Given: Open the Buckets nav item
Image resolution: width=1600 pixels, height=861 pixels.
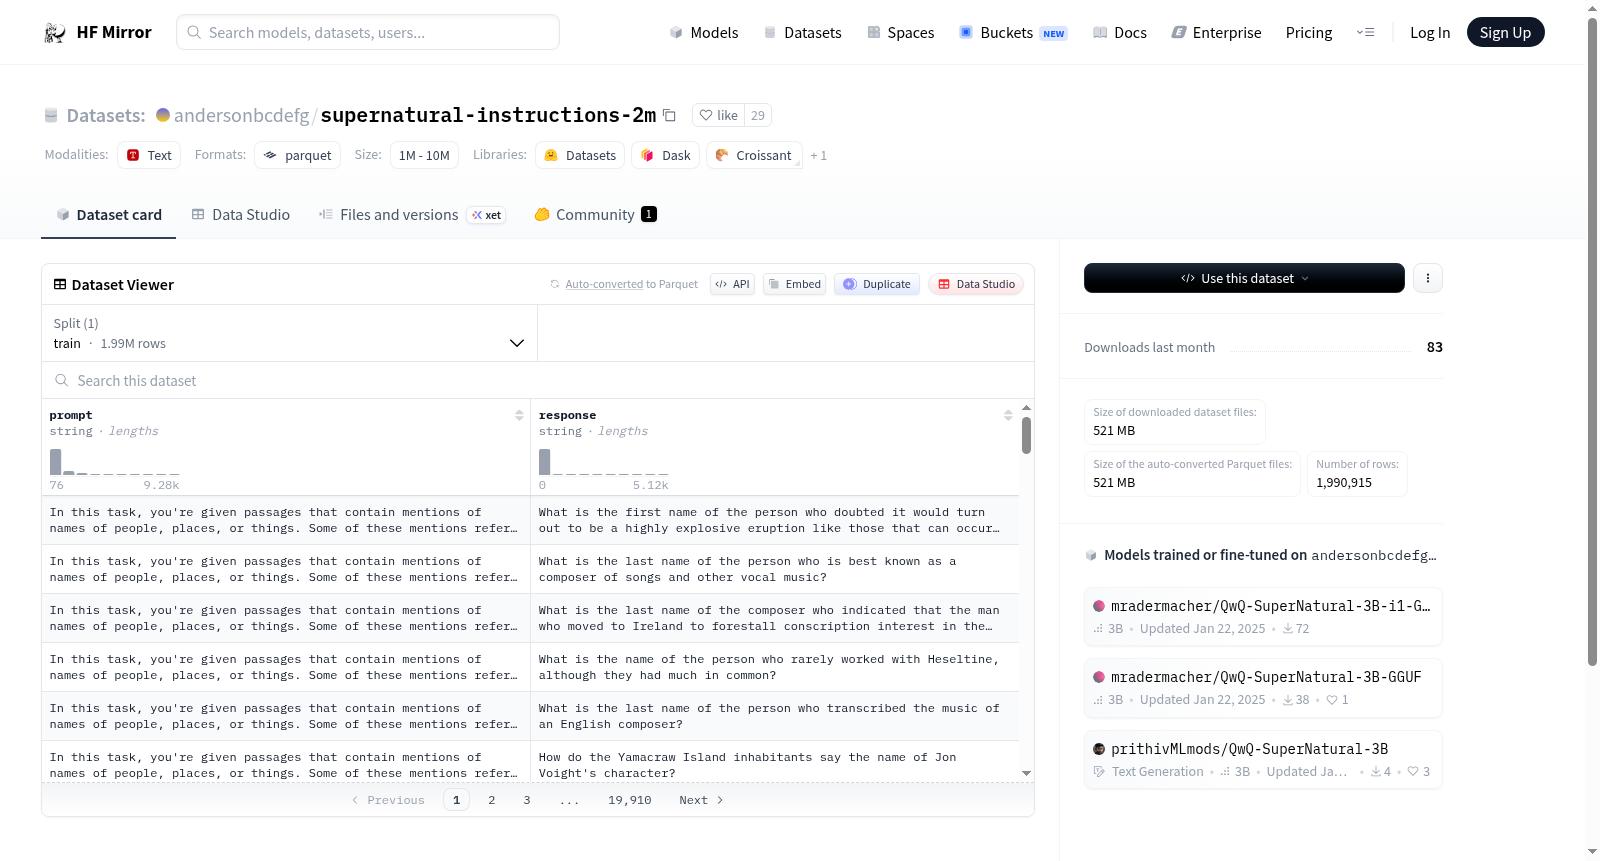Looking at the screenshot, I should click(1013, 32).
